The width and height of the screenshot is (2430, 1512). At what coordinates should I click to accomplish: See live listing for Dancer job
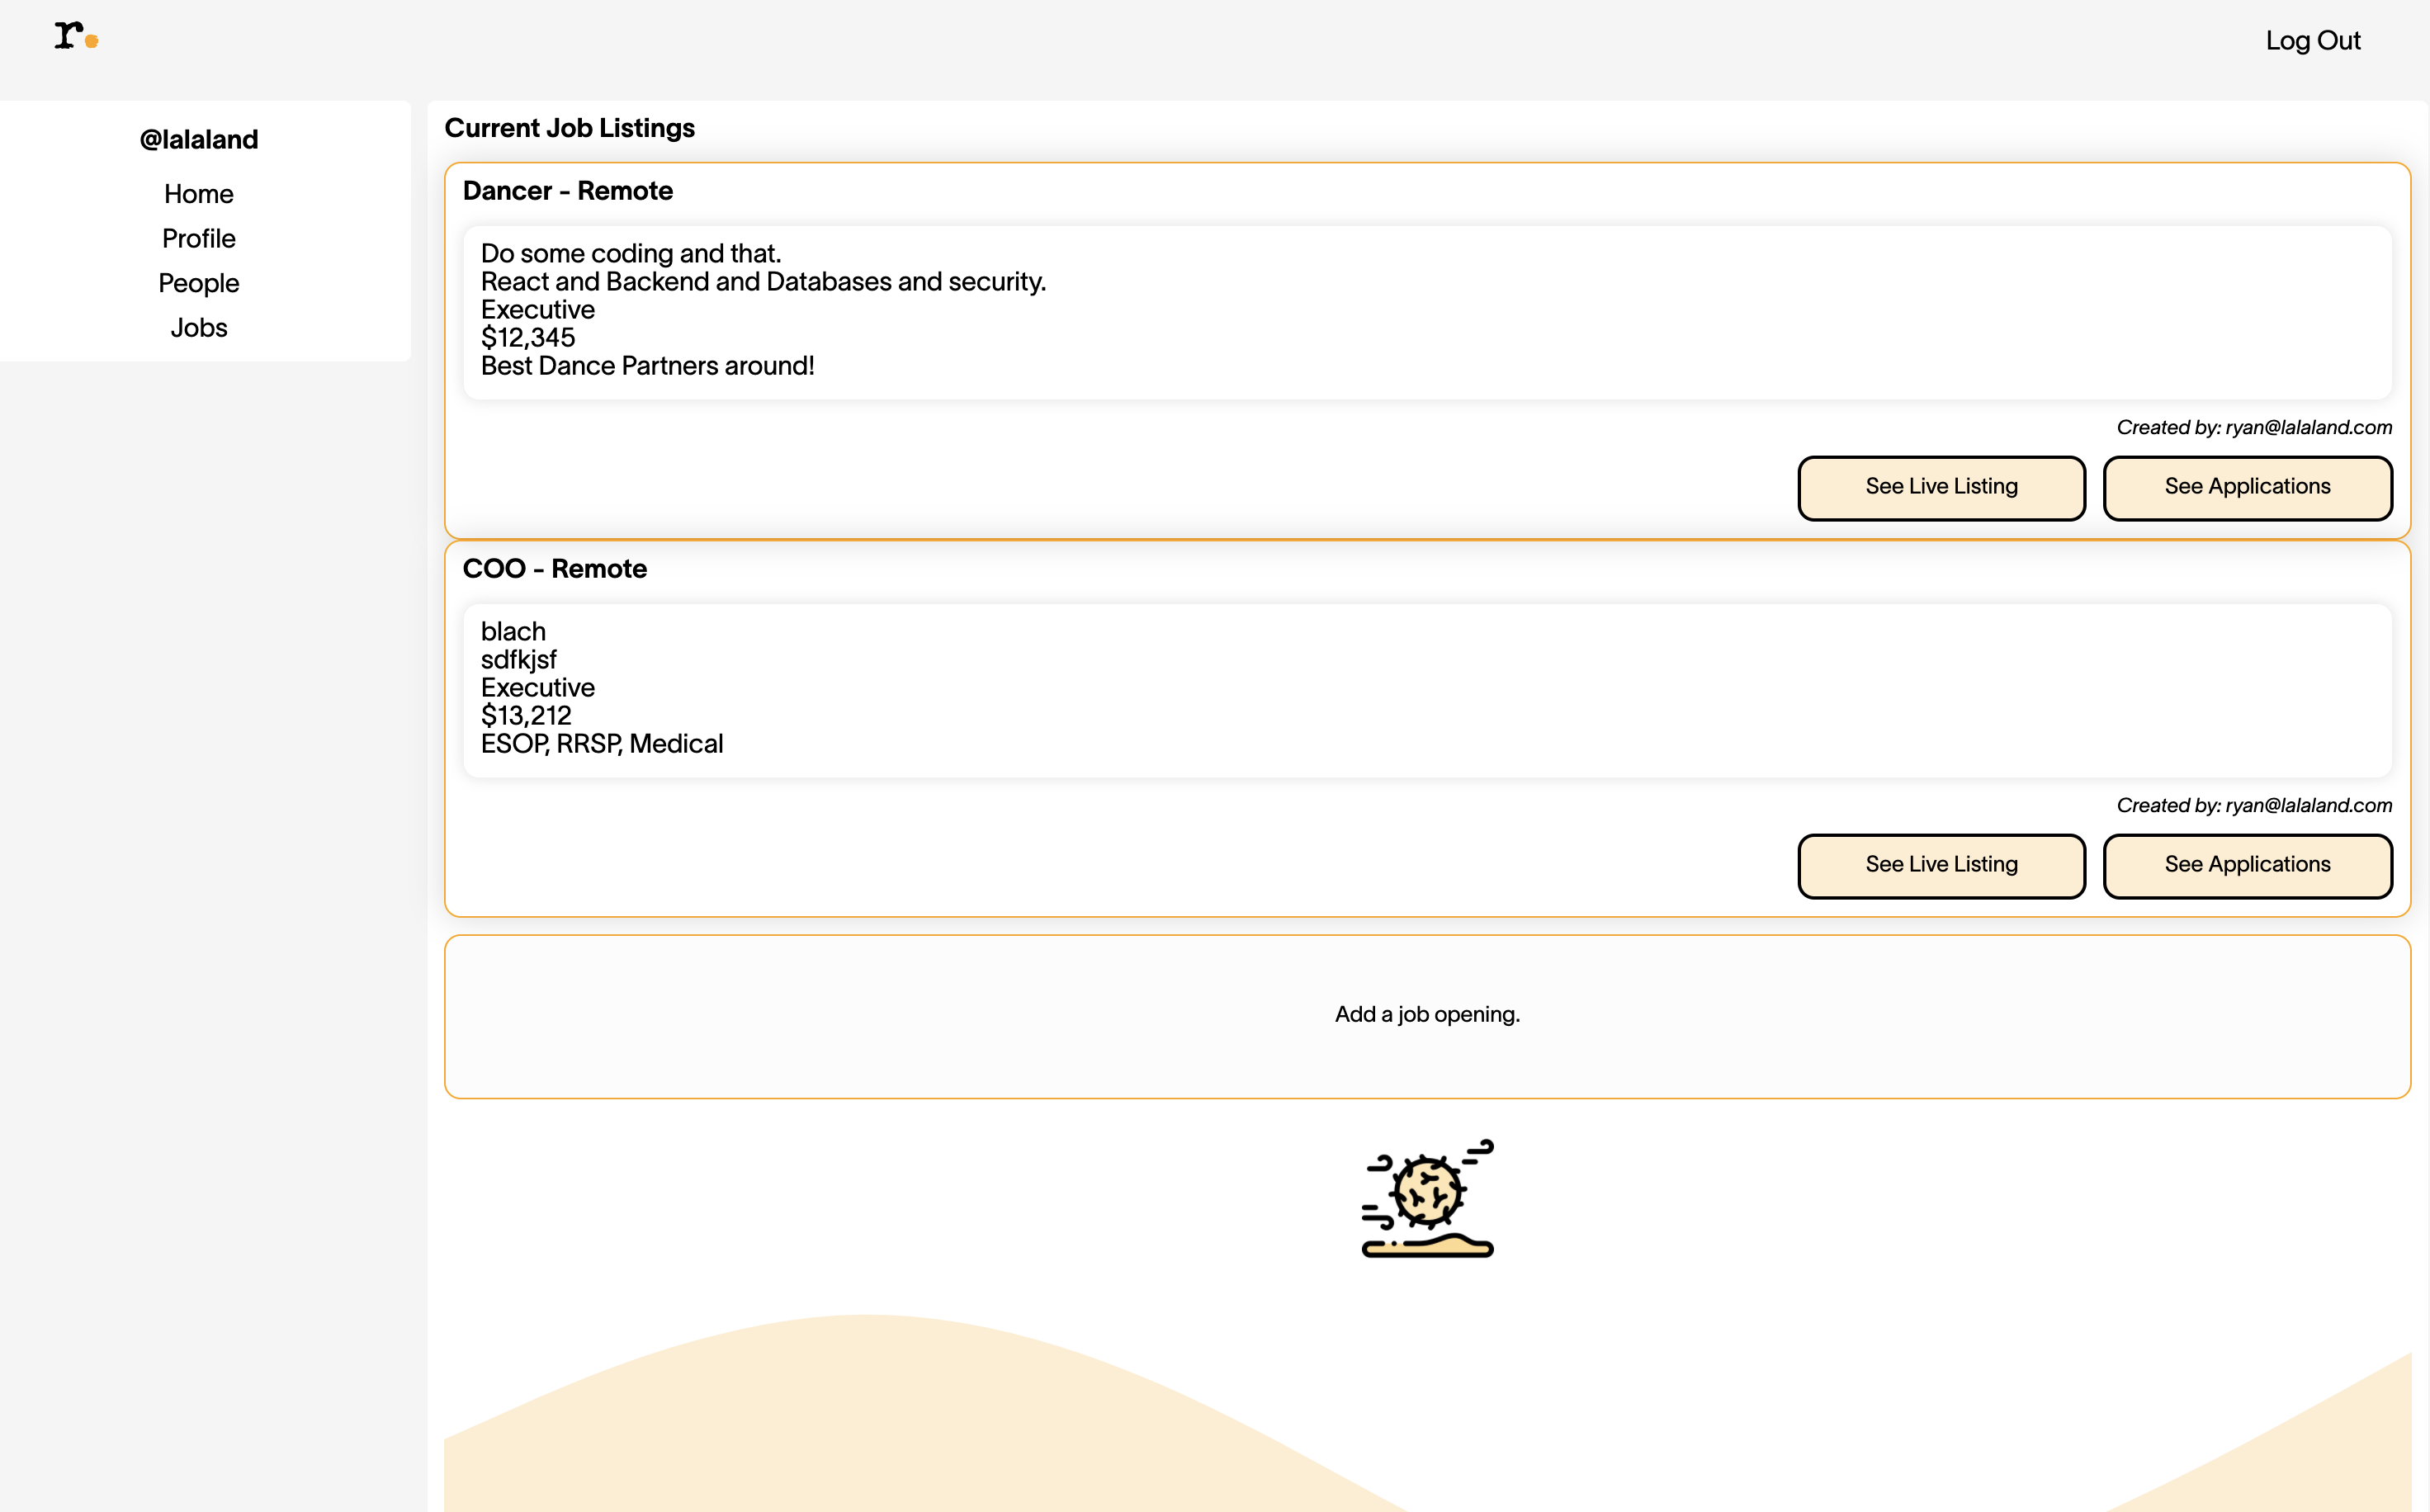point(1940,487)
